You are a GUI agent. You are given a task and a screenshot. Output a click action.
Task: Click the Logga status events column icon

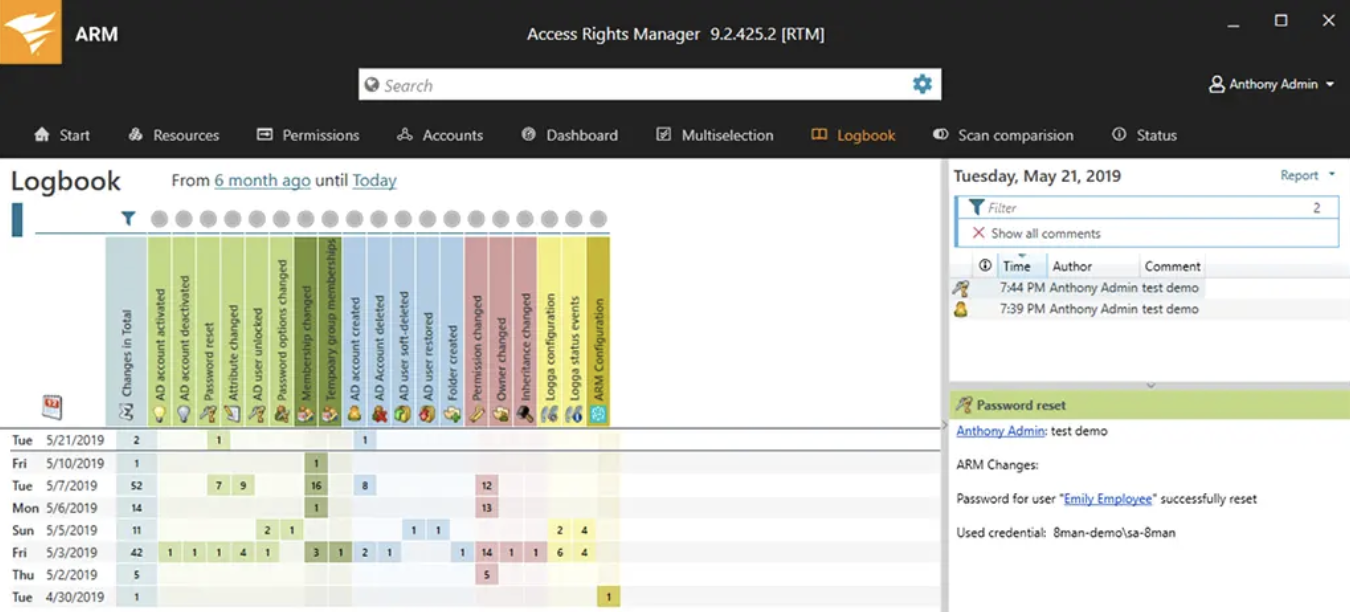574,413
